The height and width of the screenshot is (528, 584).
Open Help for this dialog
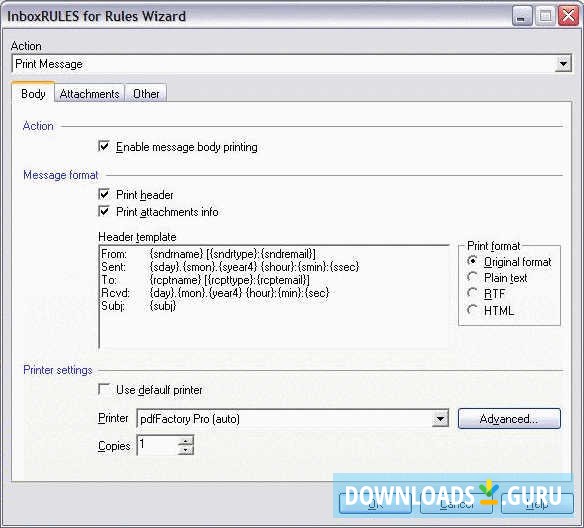click(537, 504)
